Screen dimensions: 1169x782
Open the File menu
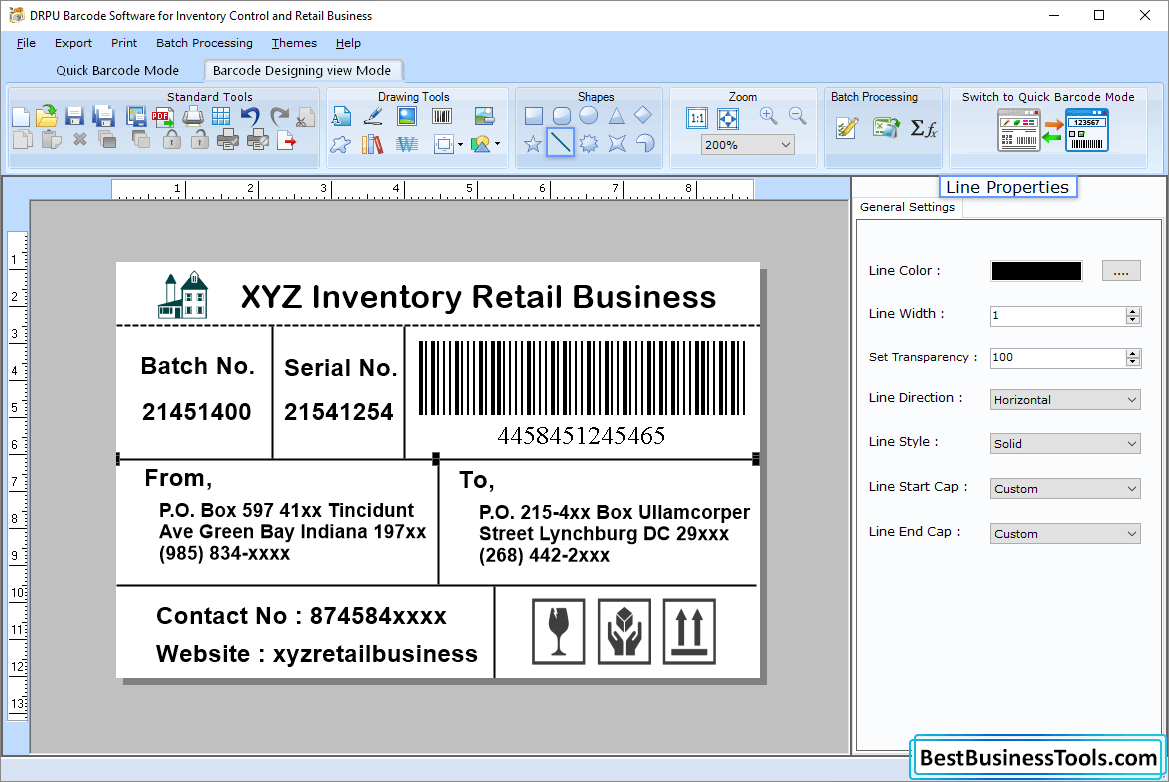tap(26, 43)
